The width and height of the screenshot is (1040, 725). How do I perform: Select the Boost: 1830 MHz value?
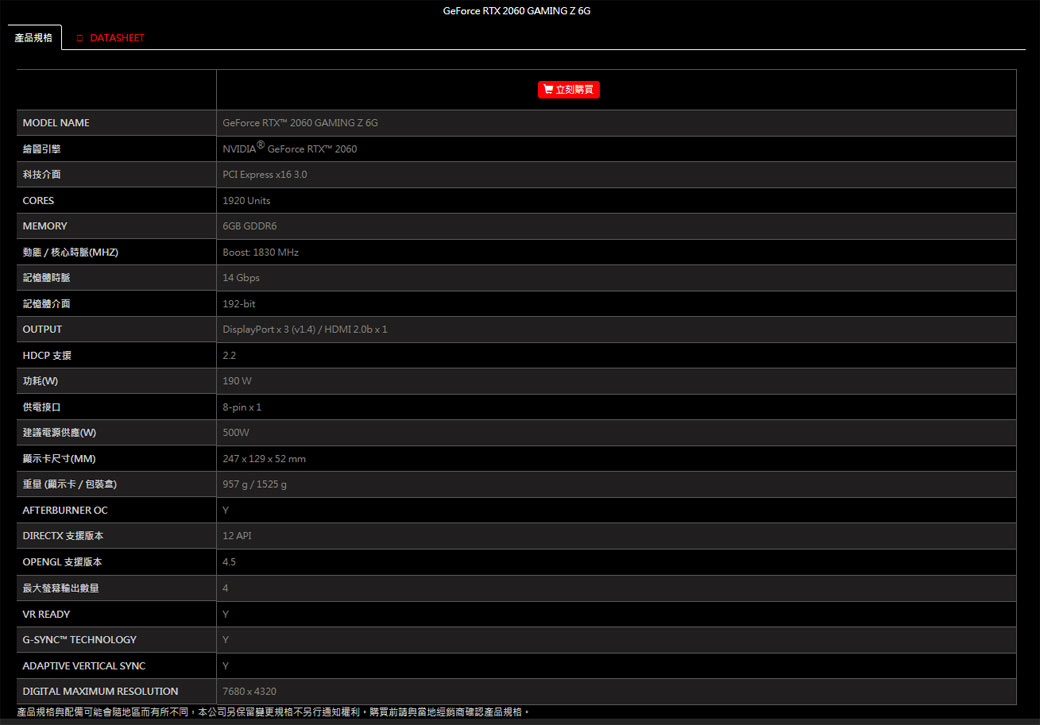pos(260,253)
